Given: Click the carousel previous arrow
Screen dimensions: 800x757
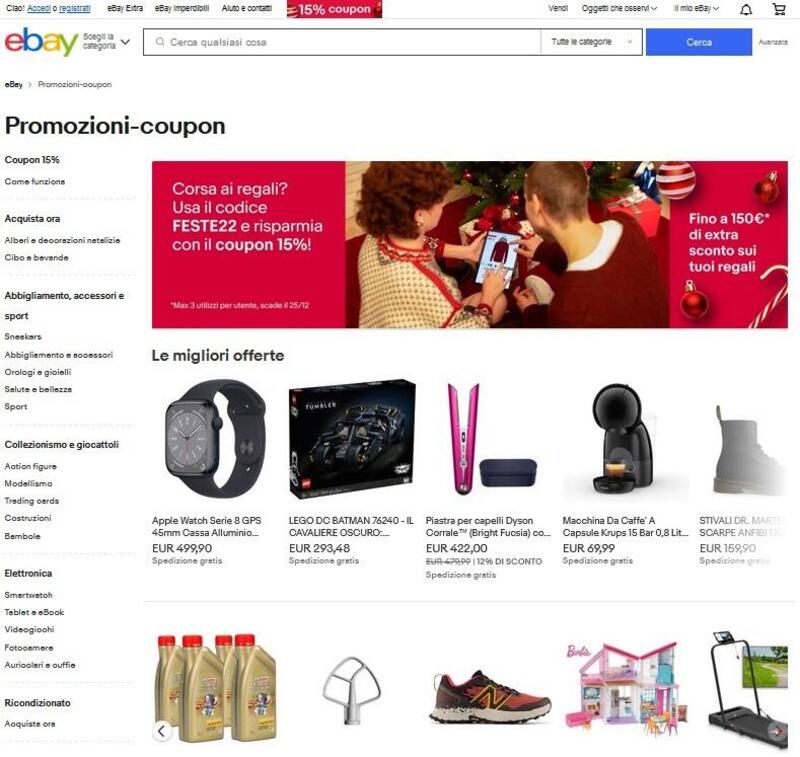Looking at the screenshot, I should point(161,731).
